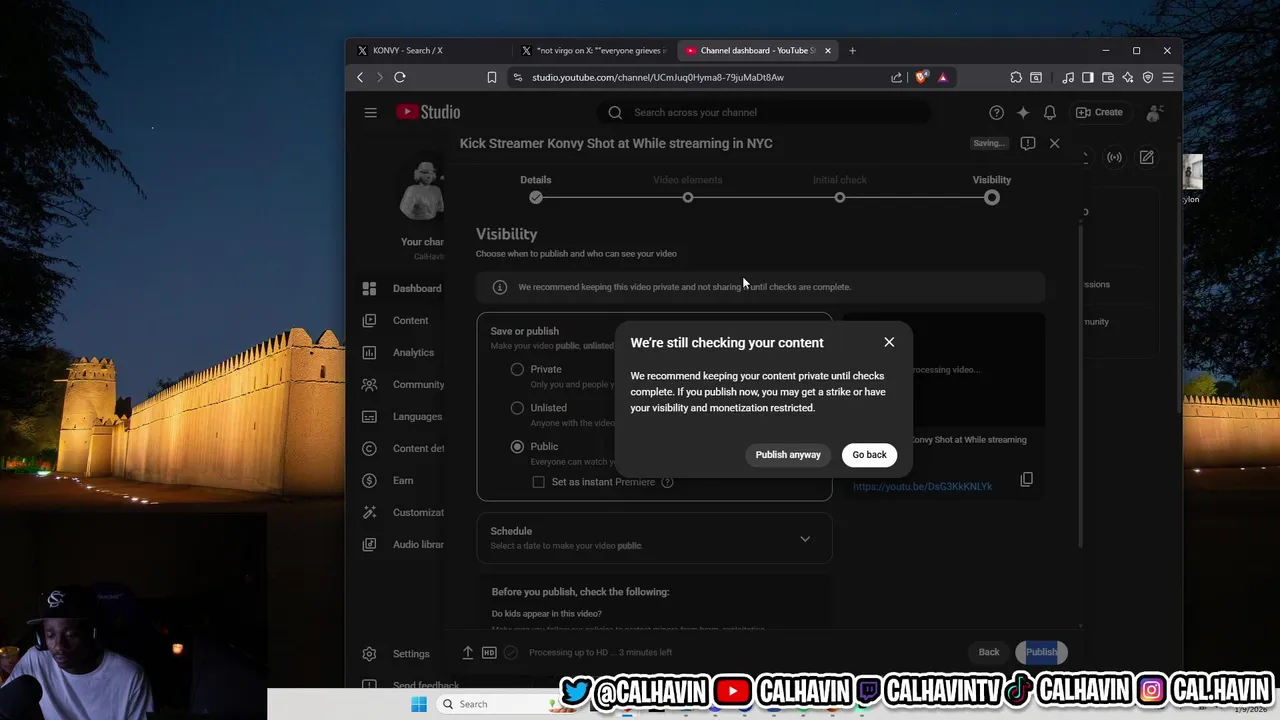Open Dashboard in the sidebar
This screenshot has height=720, width=1280.
tap(404, 288)
